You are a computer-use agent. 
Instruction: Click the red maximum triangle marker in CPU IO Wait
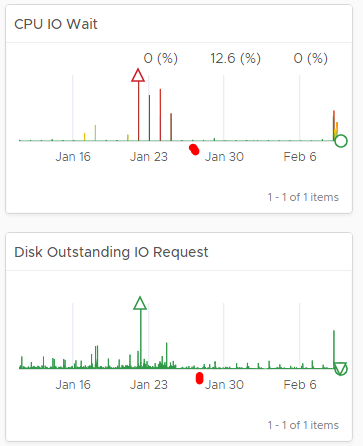[138, 75]
